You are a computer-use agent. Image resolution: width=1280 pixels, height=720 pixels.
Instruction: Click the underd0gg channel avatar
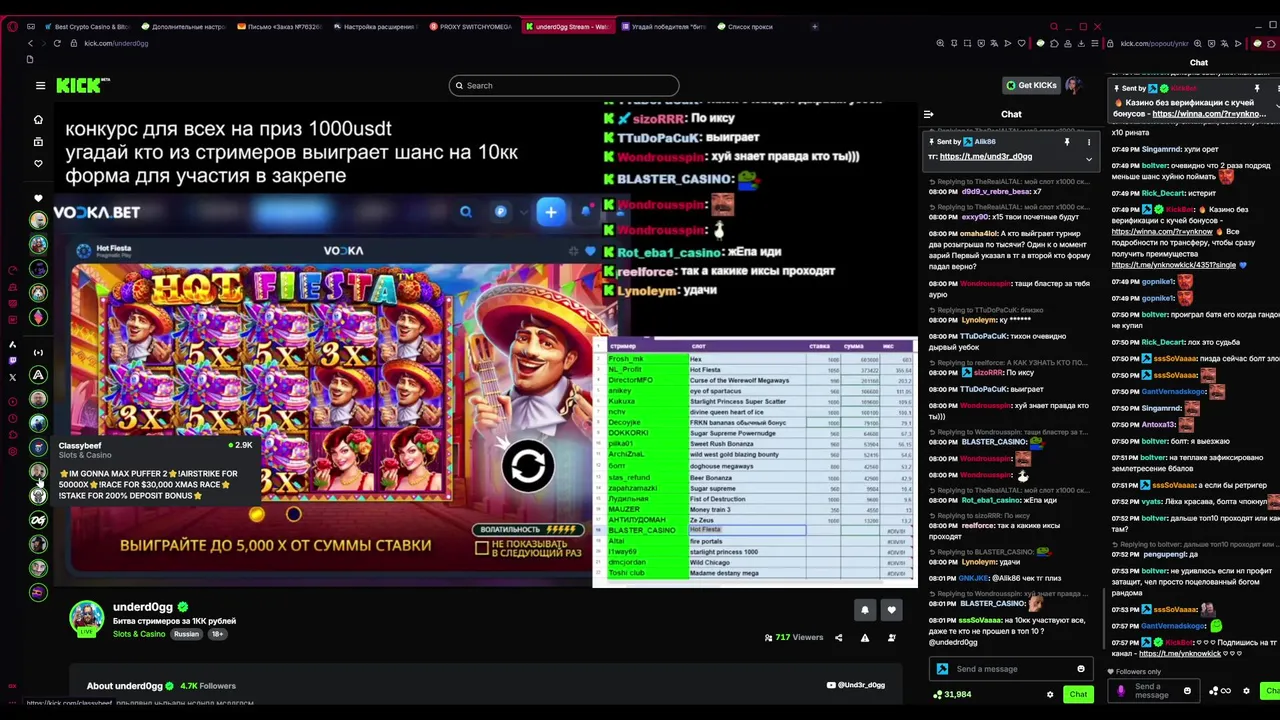pyautogui.click(x=86, y=618)
